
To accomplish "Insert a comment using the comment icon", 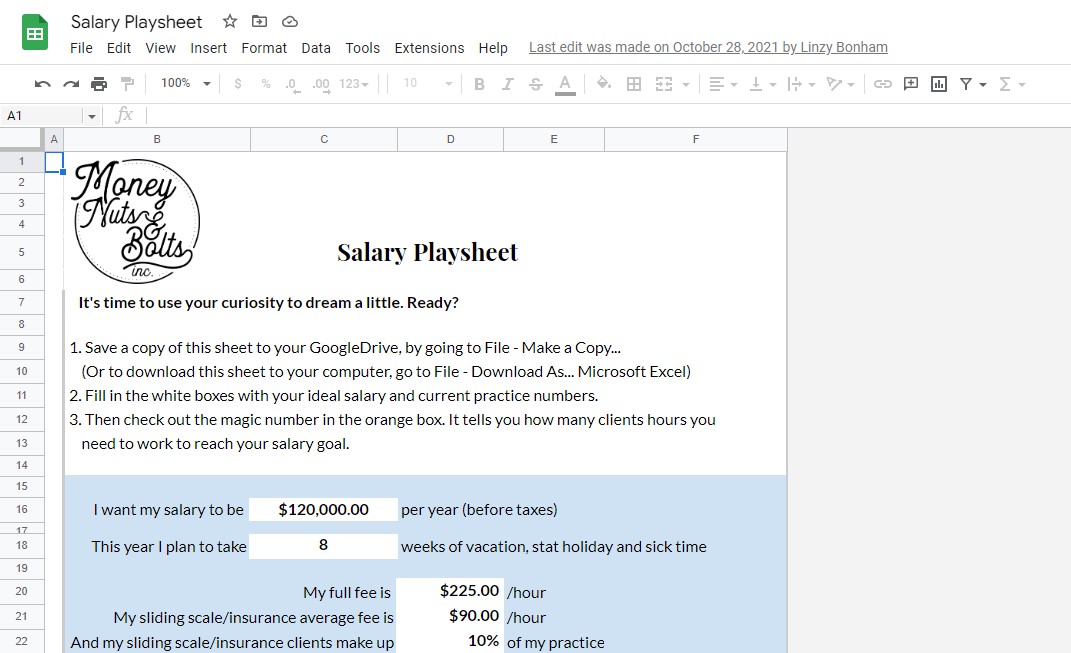I will [910, 83].
